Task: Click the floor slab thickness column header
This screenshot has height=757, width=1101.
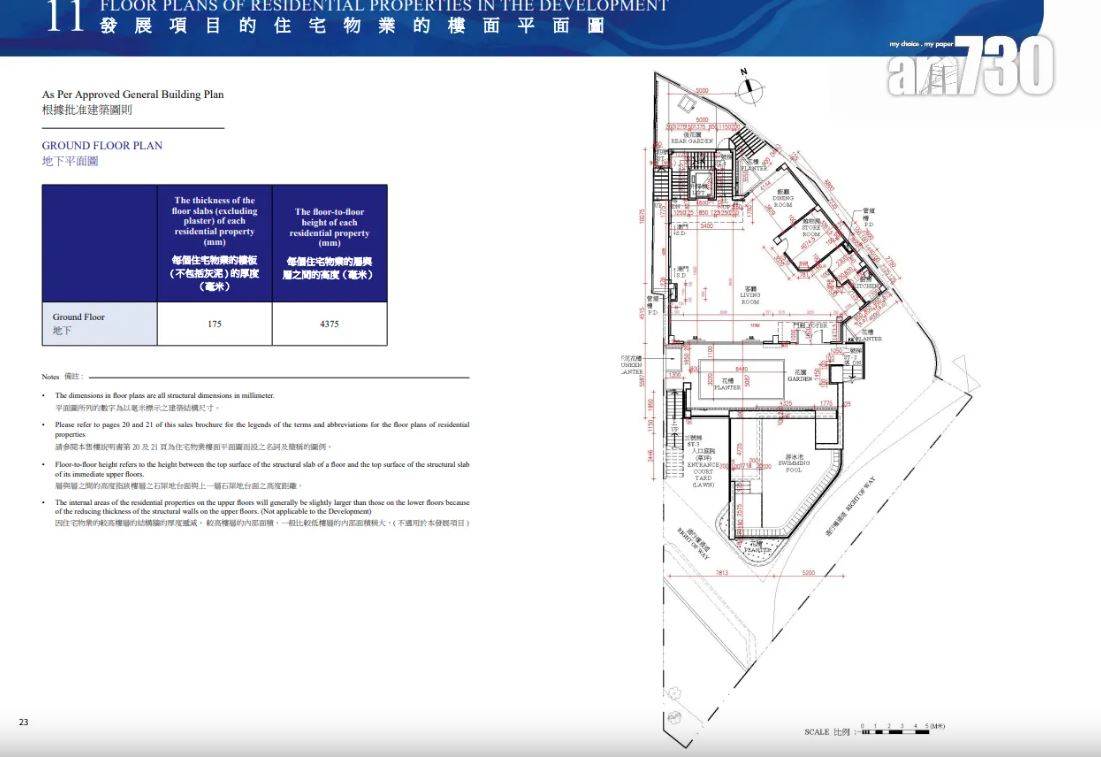Action: tap(215, 243)
